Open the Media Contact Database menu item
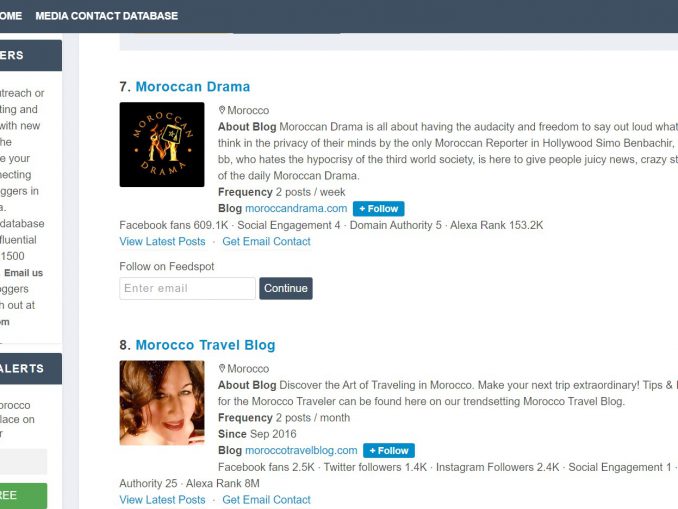 (106, 16)
